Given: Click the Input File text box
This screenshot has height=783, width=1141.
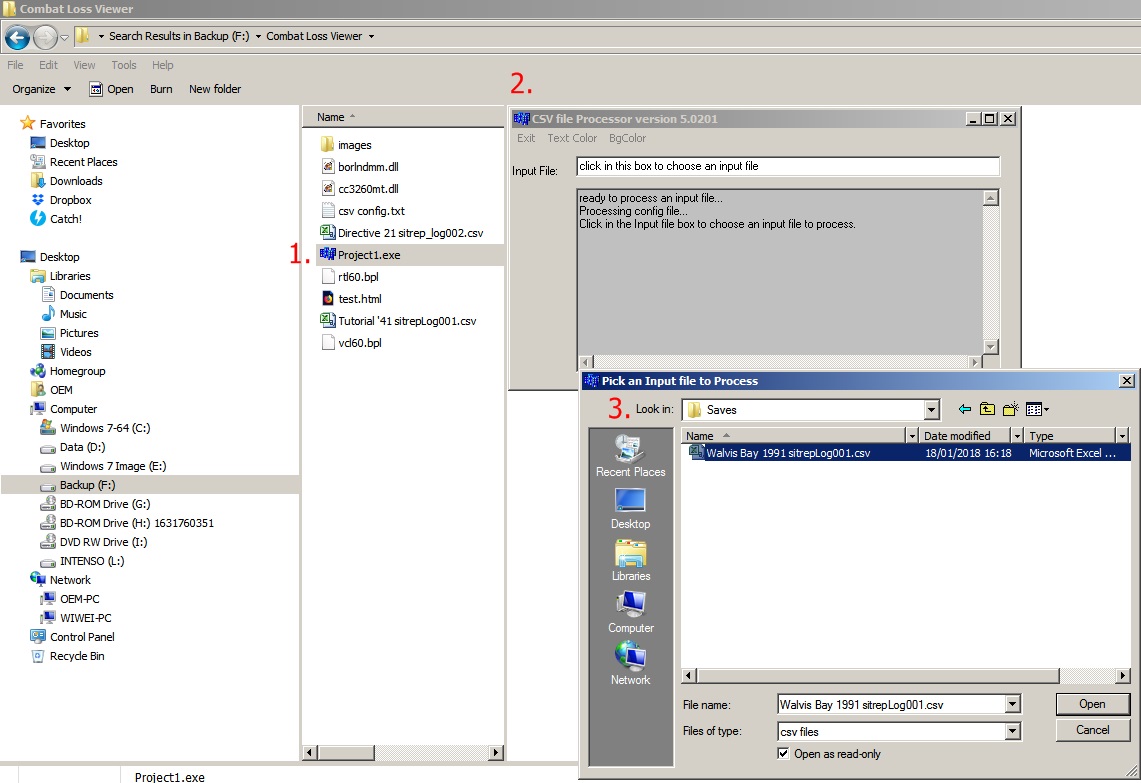Looking at the screenshot, I should click(x=788, y=166).
